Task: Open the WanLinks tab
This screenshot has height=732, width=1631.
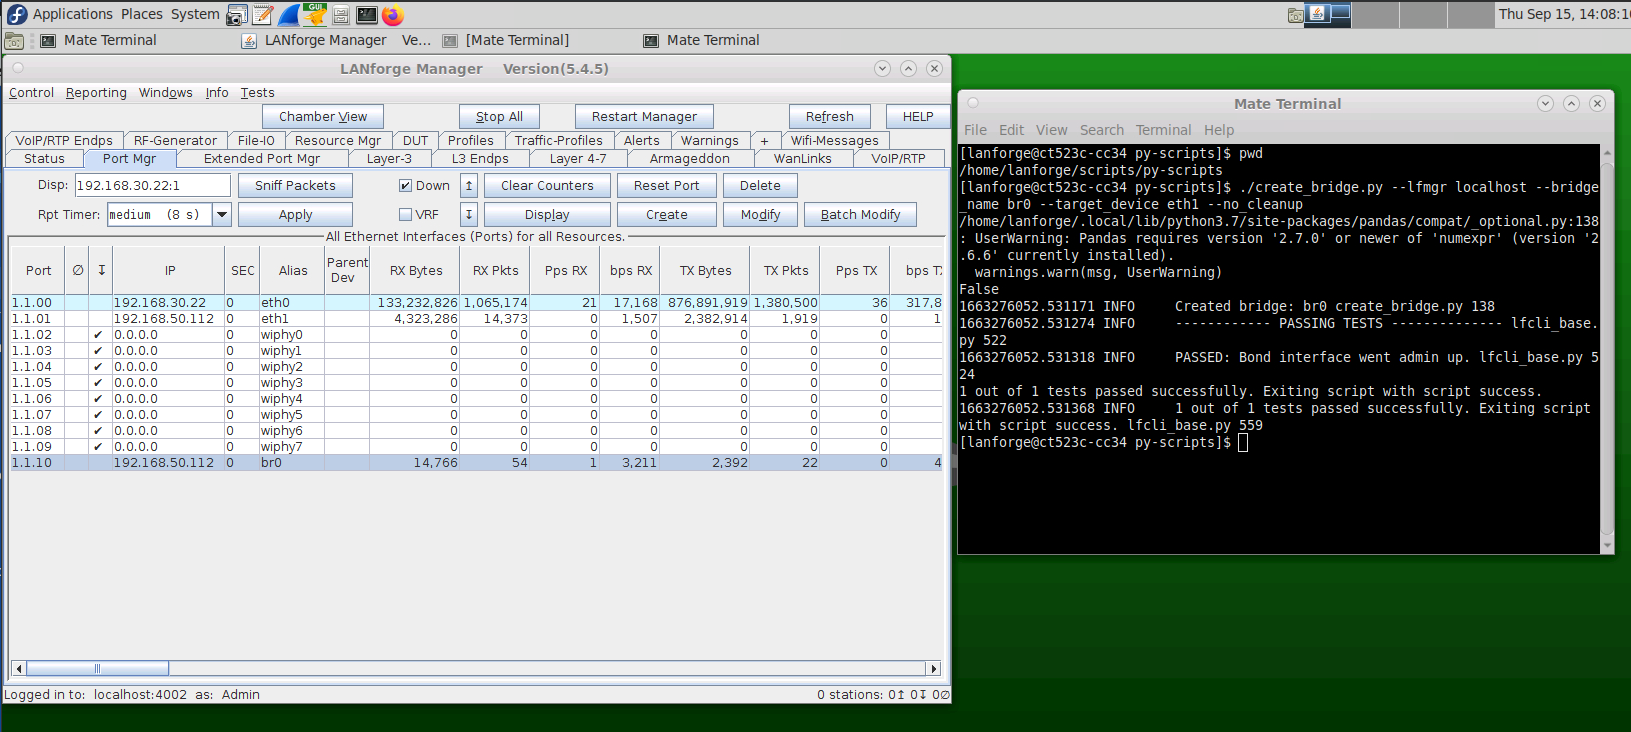Action: (802, 159)
